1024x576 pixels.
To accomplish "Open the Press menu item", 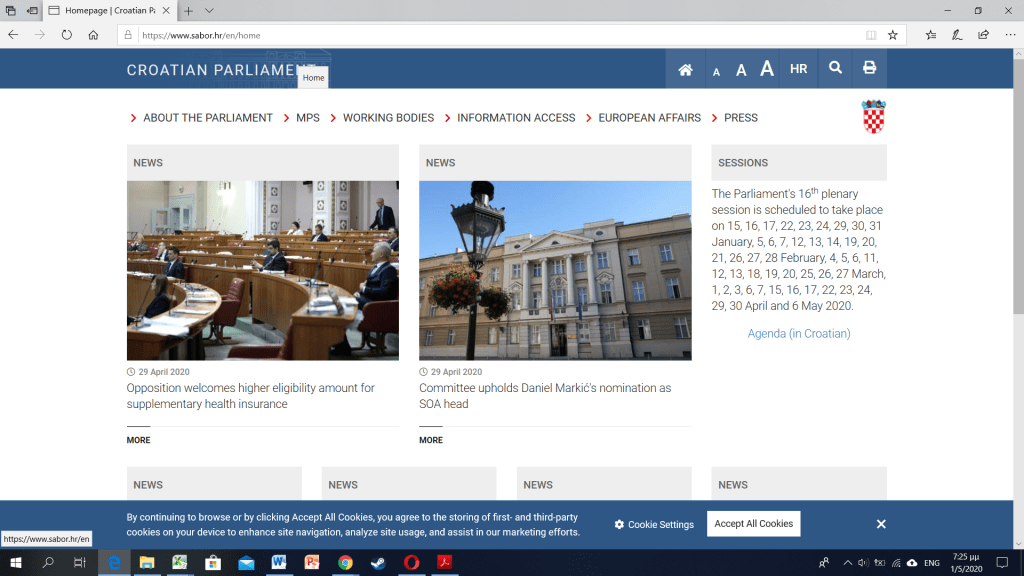I will point(740,118).
